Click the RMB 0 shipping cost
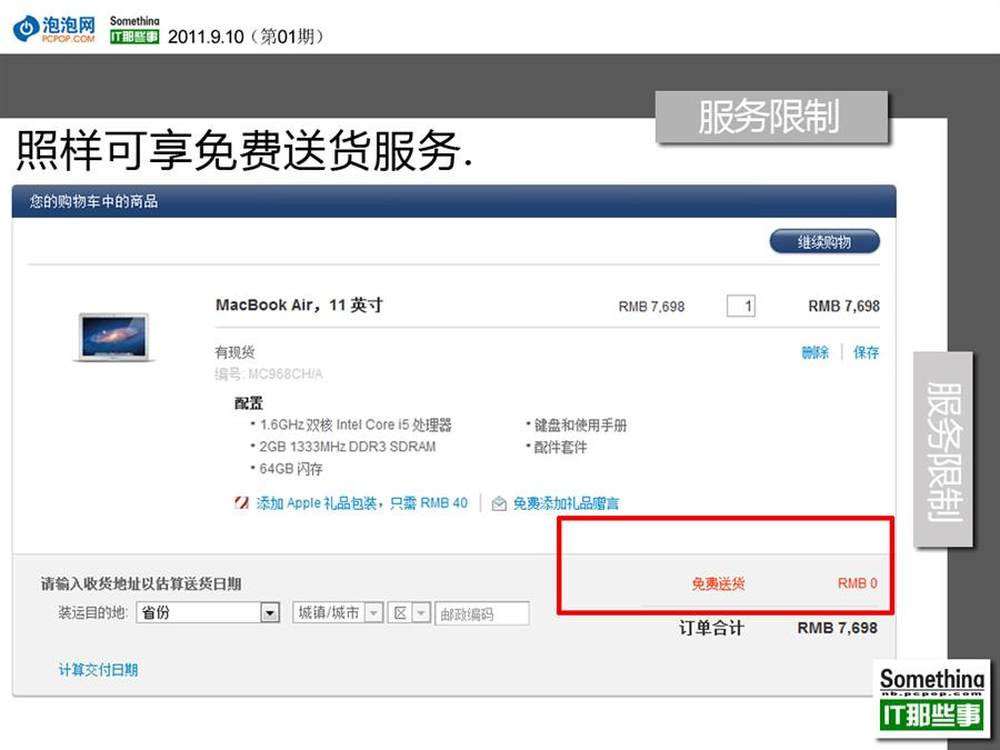Screen dimensions: 1000x750 pyautogui.click(x=857, y=583)
